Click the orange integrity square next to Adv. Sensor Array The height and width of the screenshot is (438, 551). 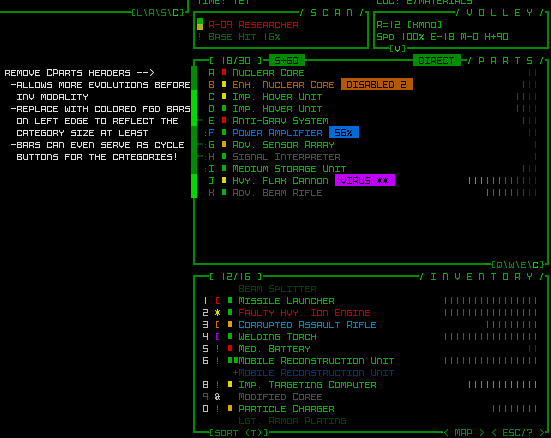coord(224,144)
